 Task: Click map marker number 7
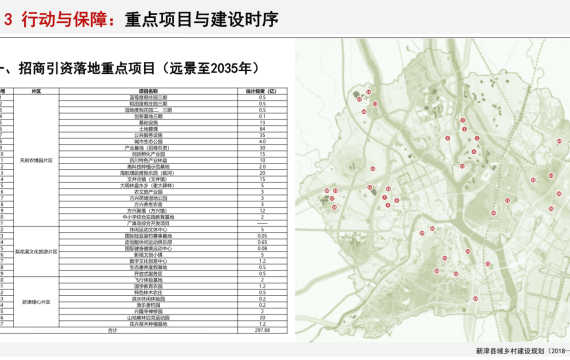[x=384, y=197]
